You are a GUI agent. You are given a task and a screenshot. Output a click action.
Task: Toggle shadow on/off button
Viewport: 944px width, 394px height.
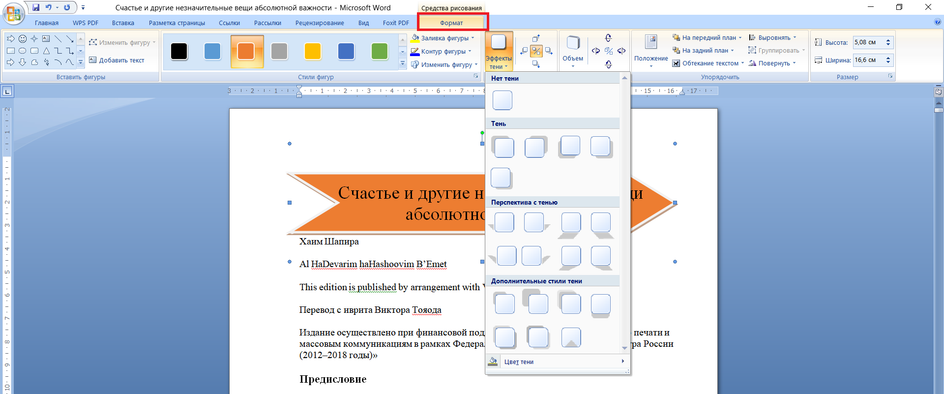point(536,51)
